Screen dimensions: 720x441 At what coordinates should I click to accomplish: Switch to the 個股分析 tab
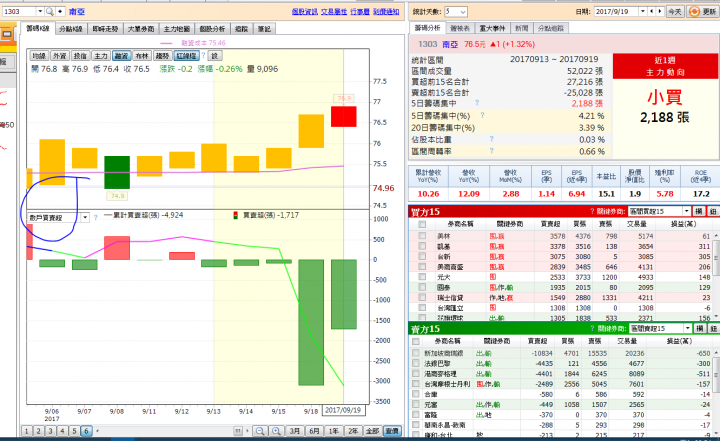[212, 29]
